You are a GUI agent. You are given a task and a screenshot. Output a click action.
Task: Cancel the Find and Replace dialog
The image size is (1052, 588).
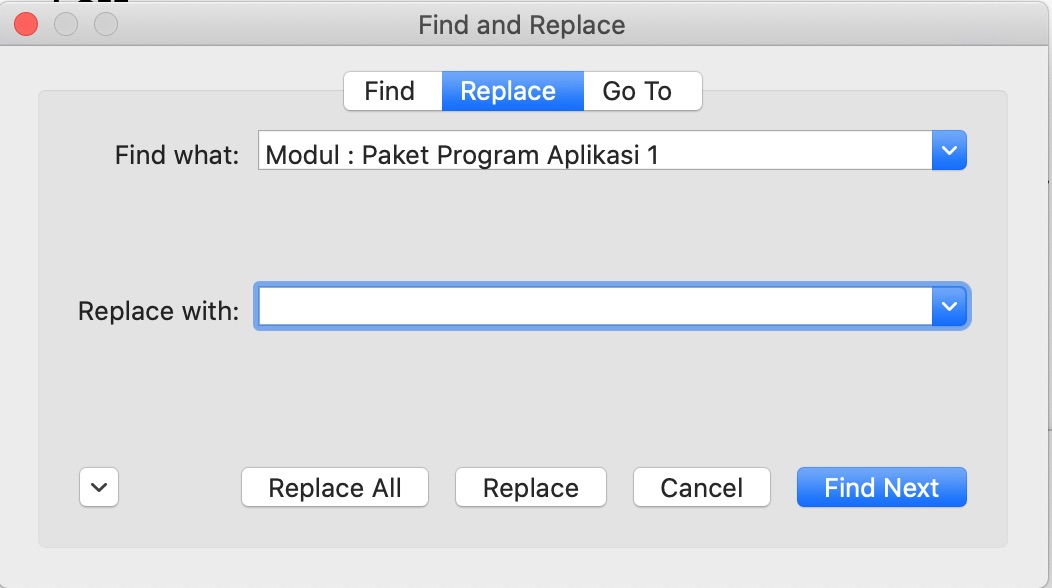701,488
